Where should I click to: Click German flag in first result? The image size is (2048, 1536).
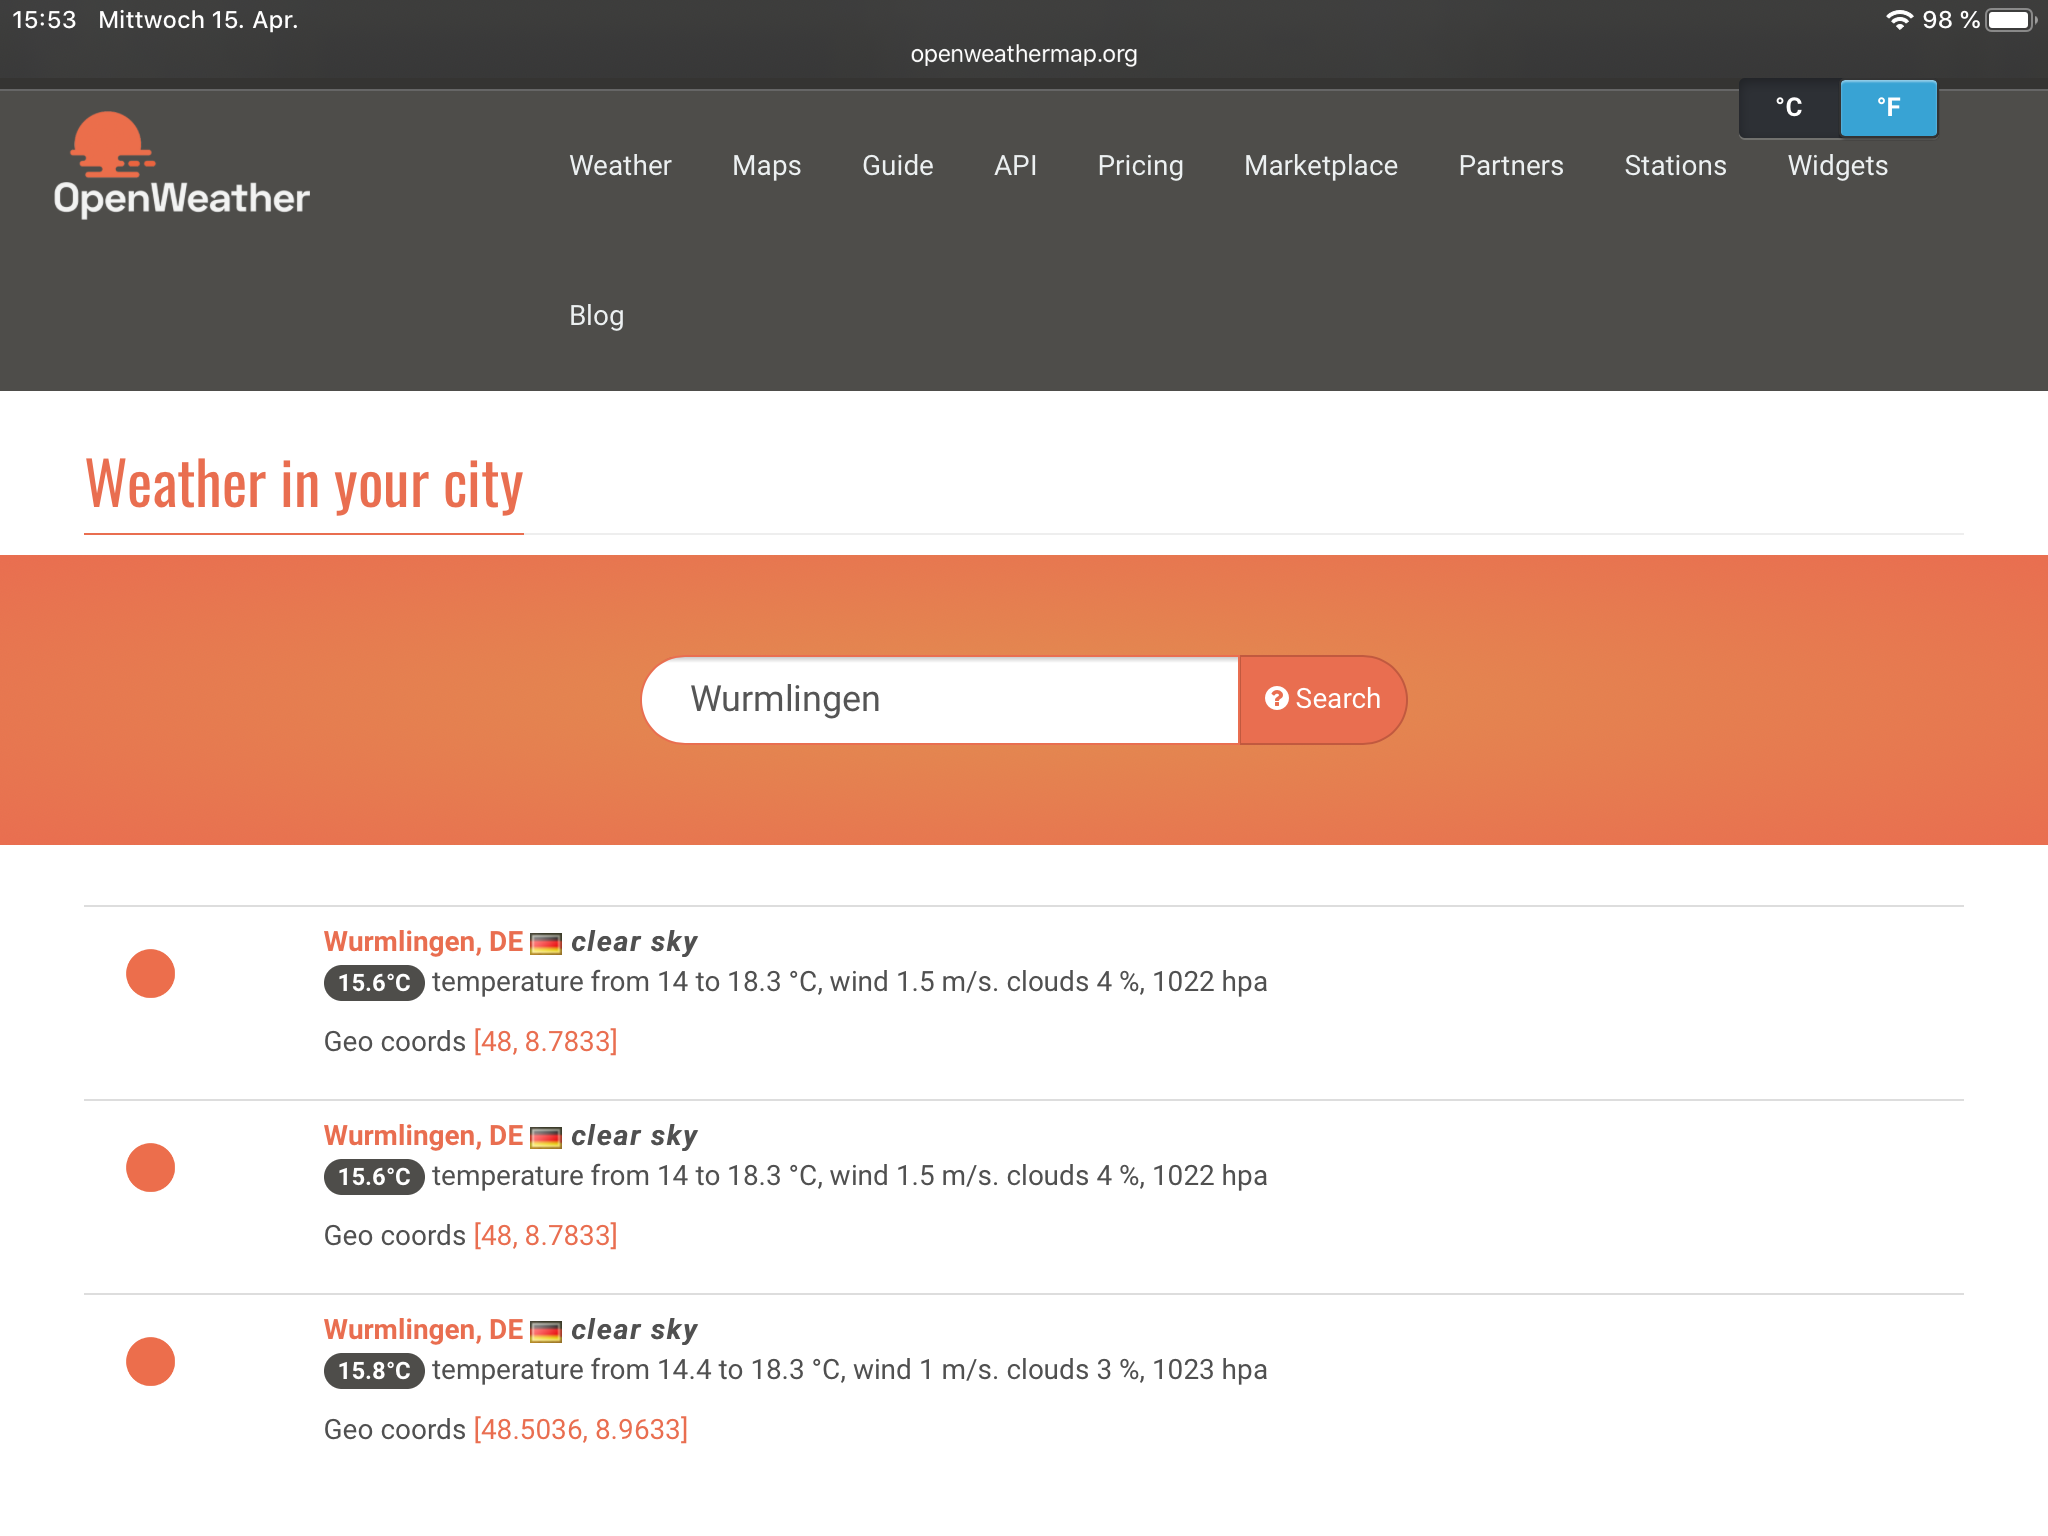[546, 943]
